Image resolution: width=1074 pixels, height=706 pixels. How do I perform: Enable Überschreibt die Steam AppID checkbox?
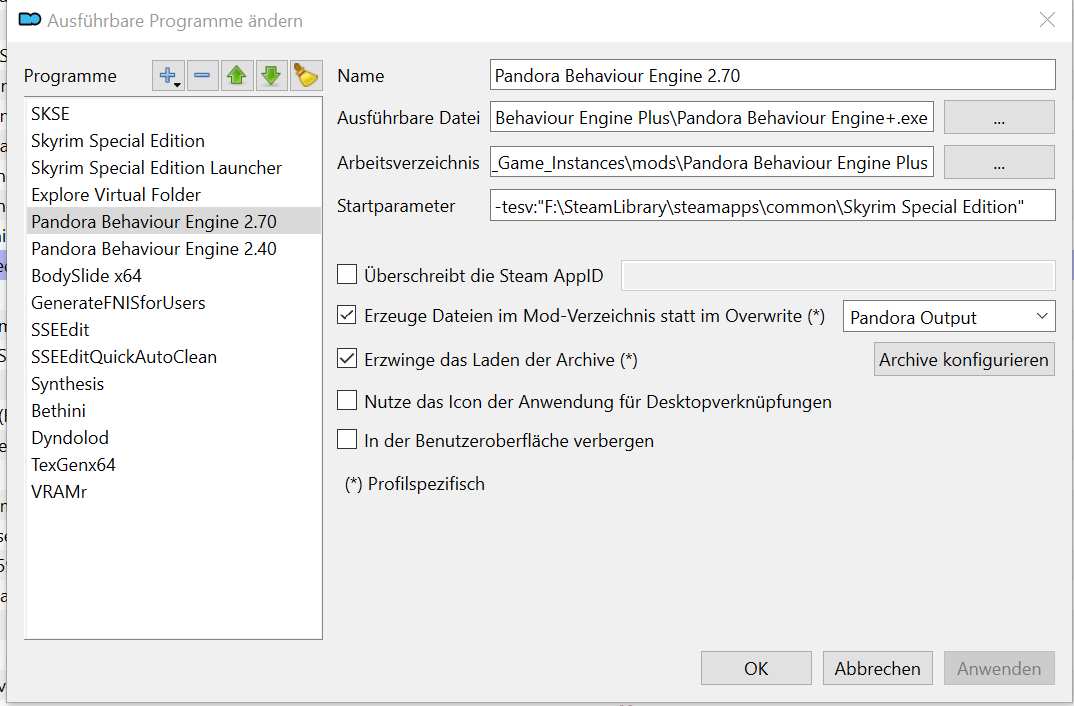click(x=347, y=275)
